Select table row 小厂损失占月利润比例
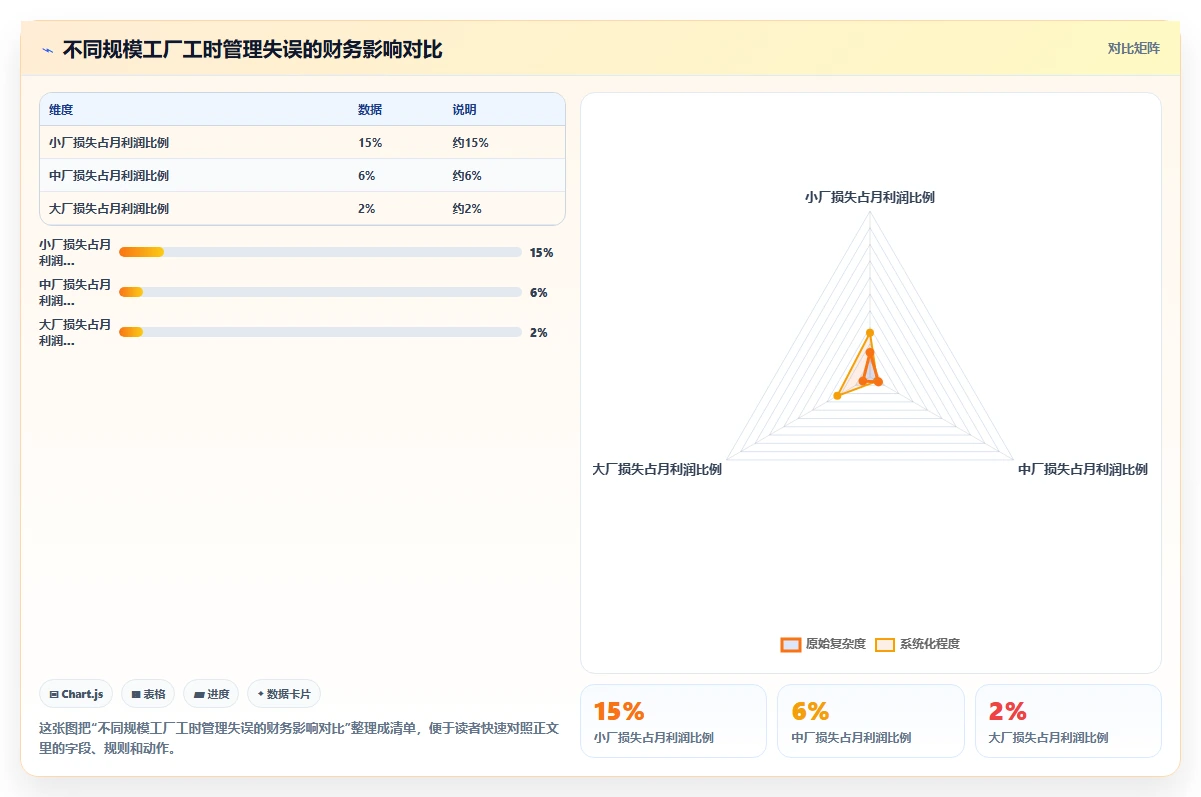This screenshot has width=1201, height=797. (x=302, y=143)
